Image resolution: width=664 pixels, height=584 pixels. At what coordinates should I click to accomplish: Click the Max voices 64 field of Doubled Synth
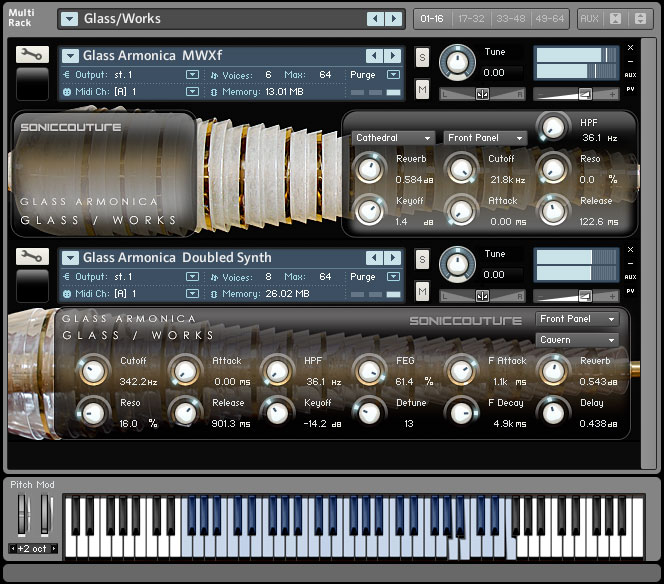pos(325,277)
